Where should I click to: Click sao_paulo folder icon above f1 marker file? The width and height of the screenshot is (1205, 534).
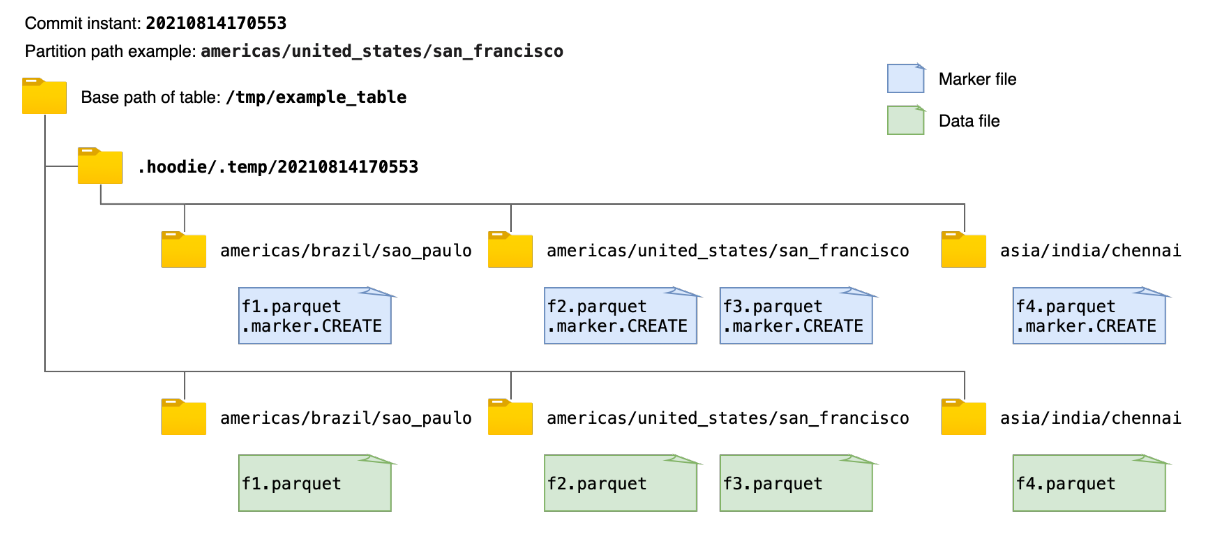click(183, 250)
